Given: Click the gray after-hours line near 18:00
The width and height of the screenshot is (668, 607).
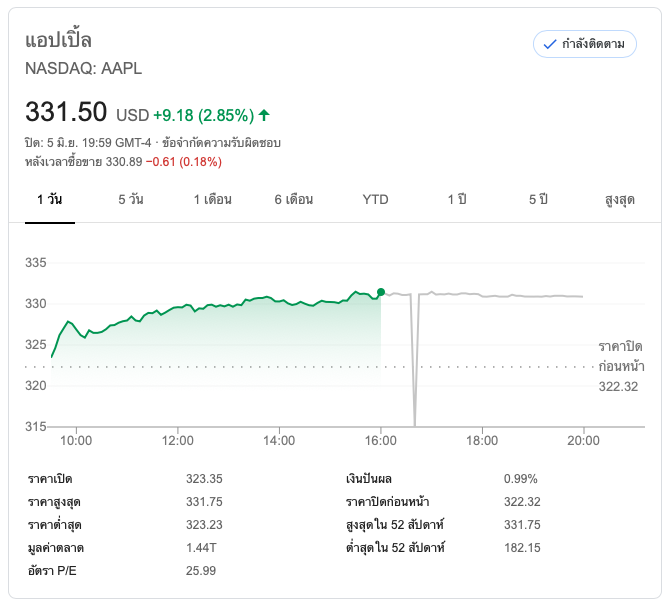Looking at the screenshot, I should point(482,296).
